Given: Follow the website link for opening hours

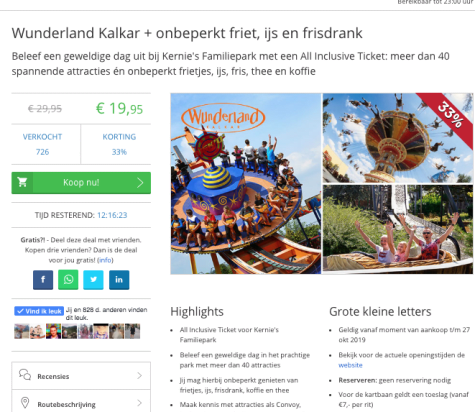Looking at the screenshot, I should coord(350,365).
